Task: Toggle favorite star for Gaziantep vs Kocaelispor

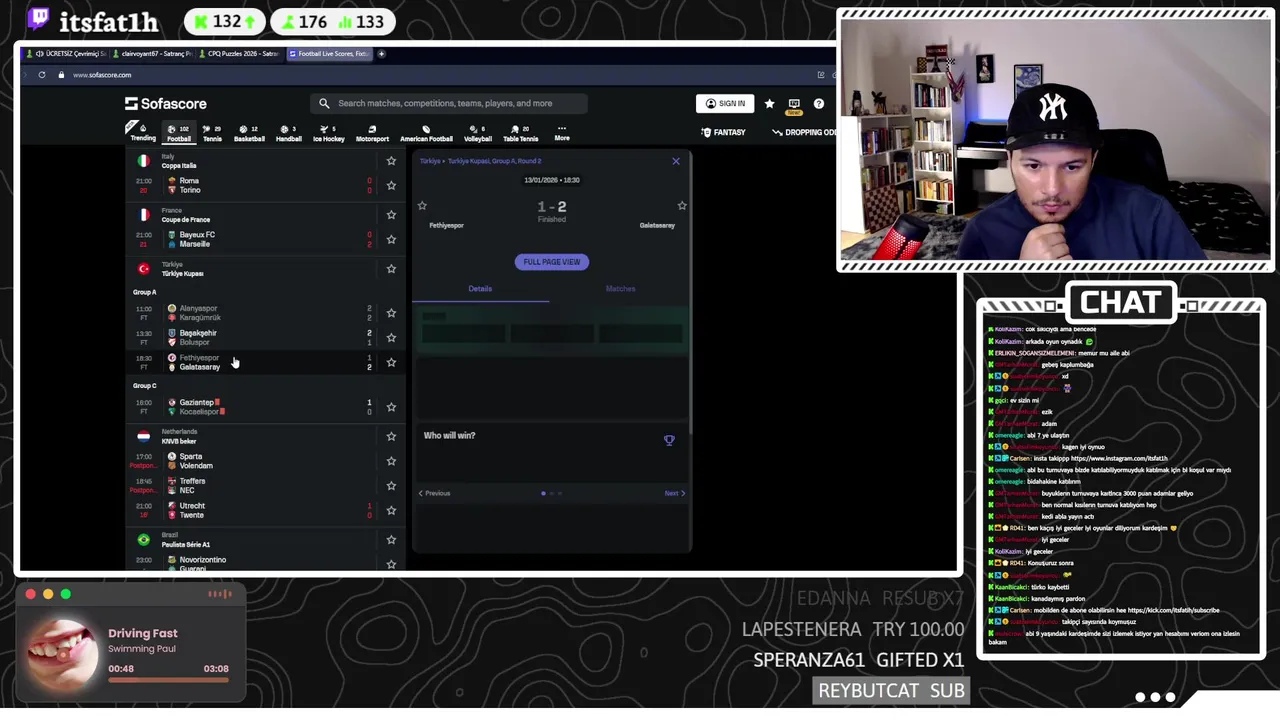Action: point(391,407)
